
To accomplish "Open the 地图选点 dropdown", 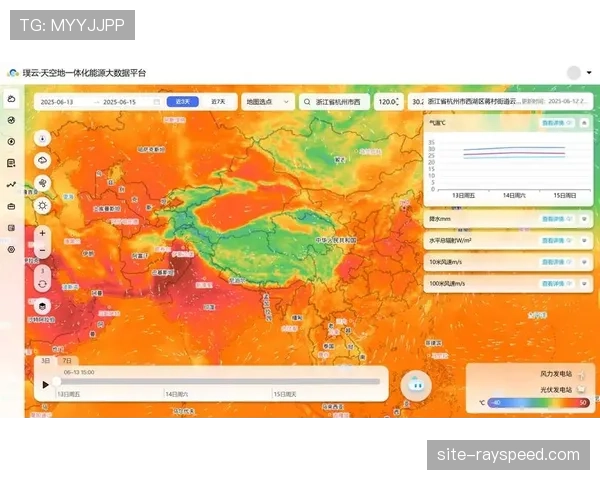I will [x=267, y=102].
